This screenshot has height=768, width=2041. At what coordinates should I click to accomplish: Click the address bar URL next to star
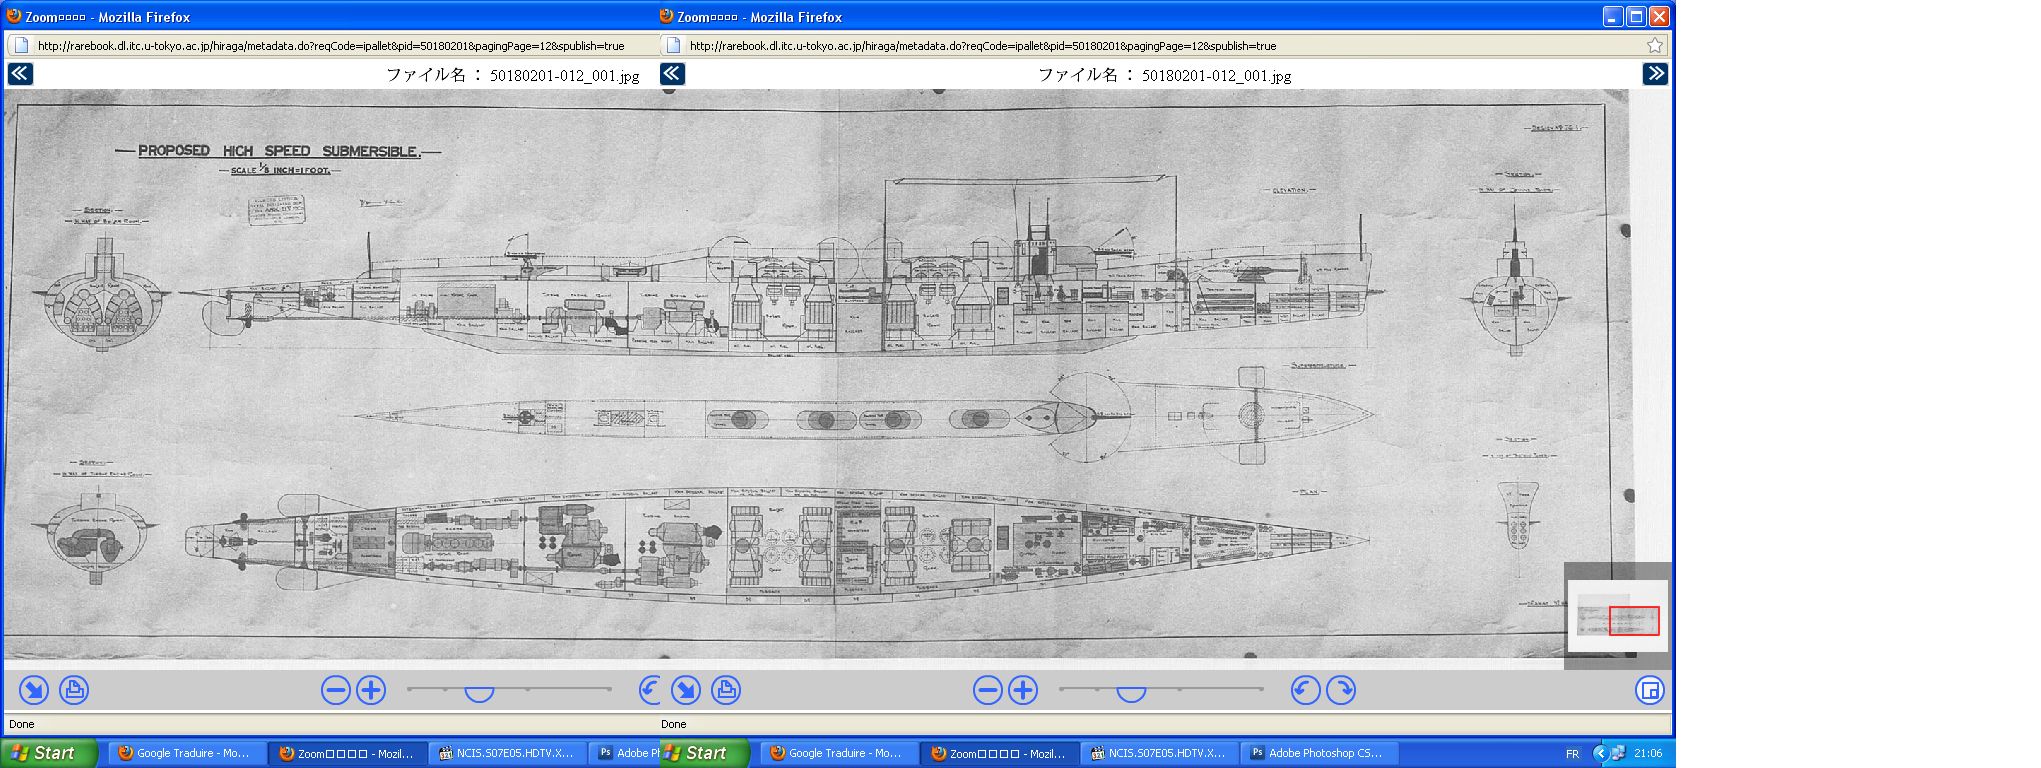(1165, 45)
